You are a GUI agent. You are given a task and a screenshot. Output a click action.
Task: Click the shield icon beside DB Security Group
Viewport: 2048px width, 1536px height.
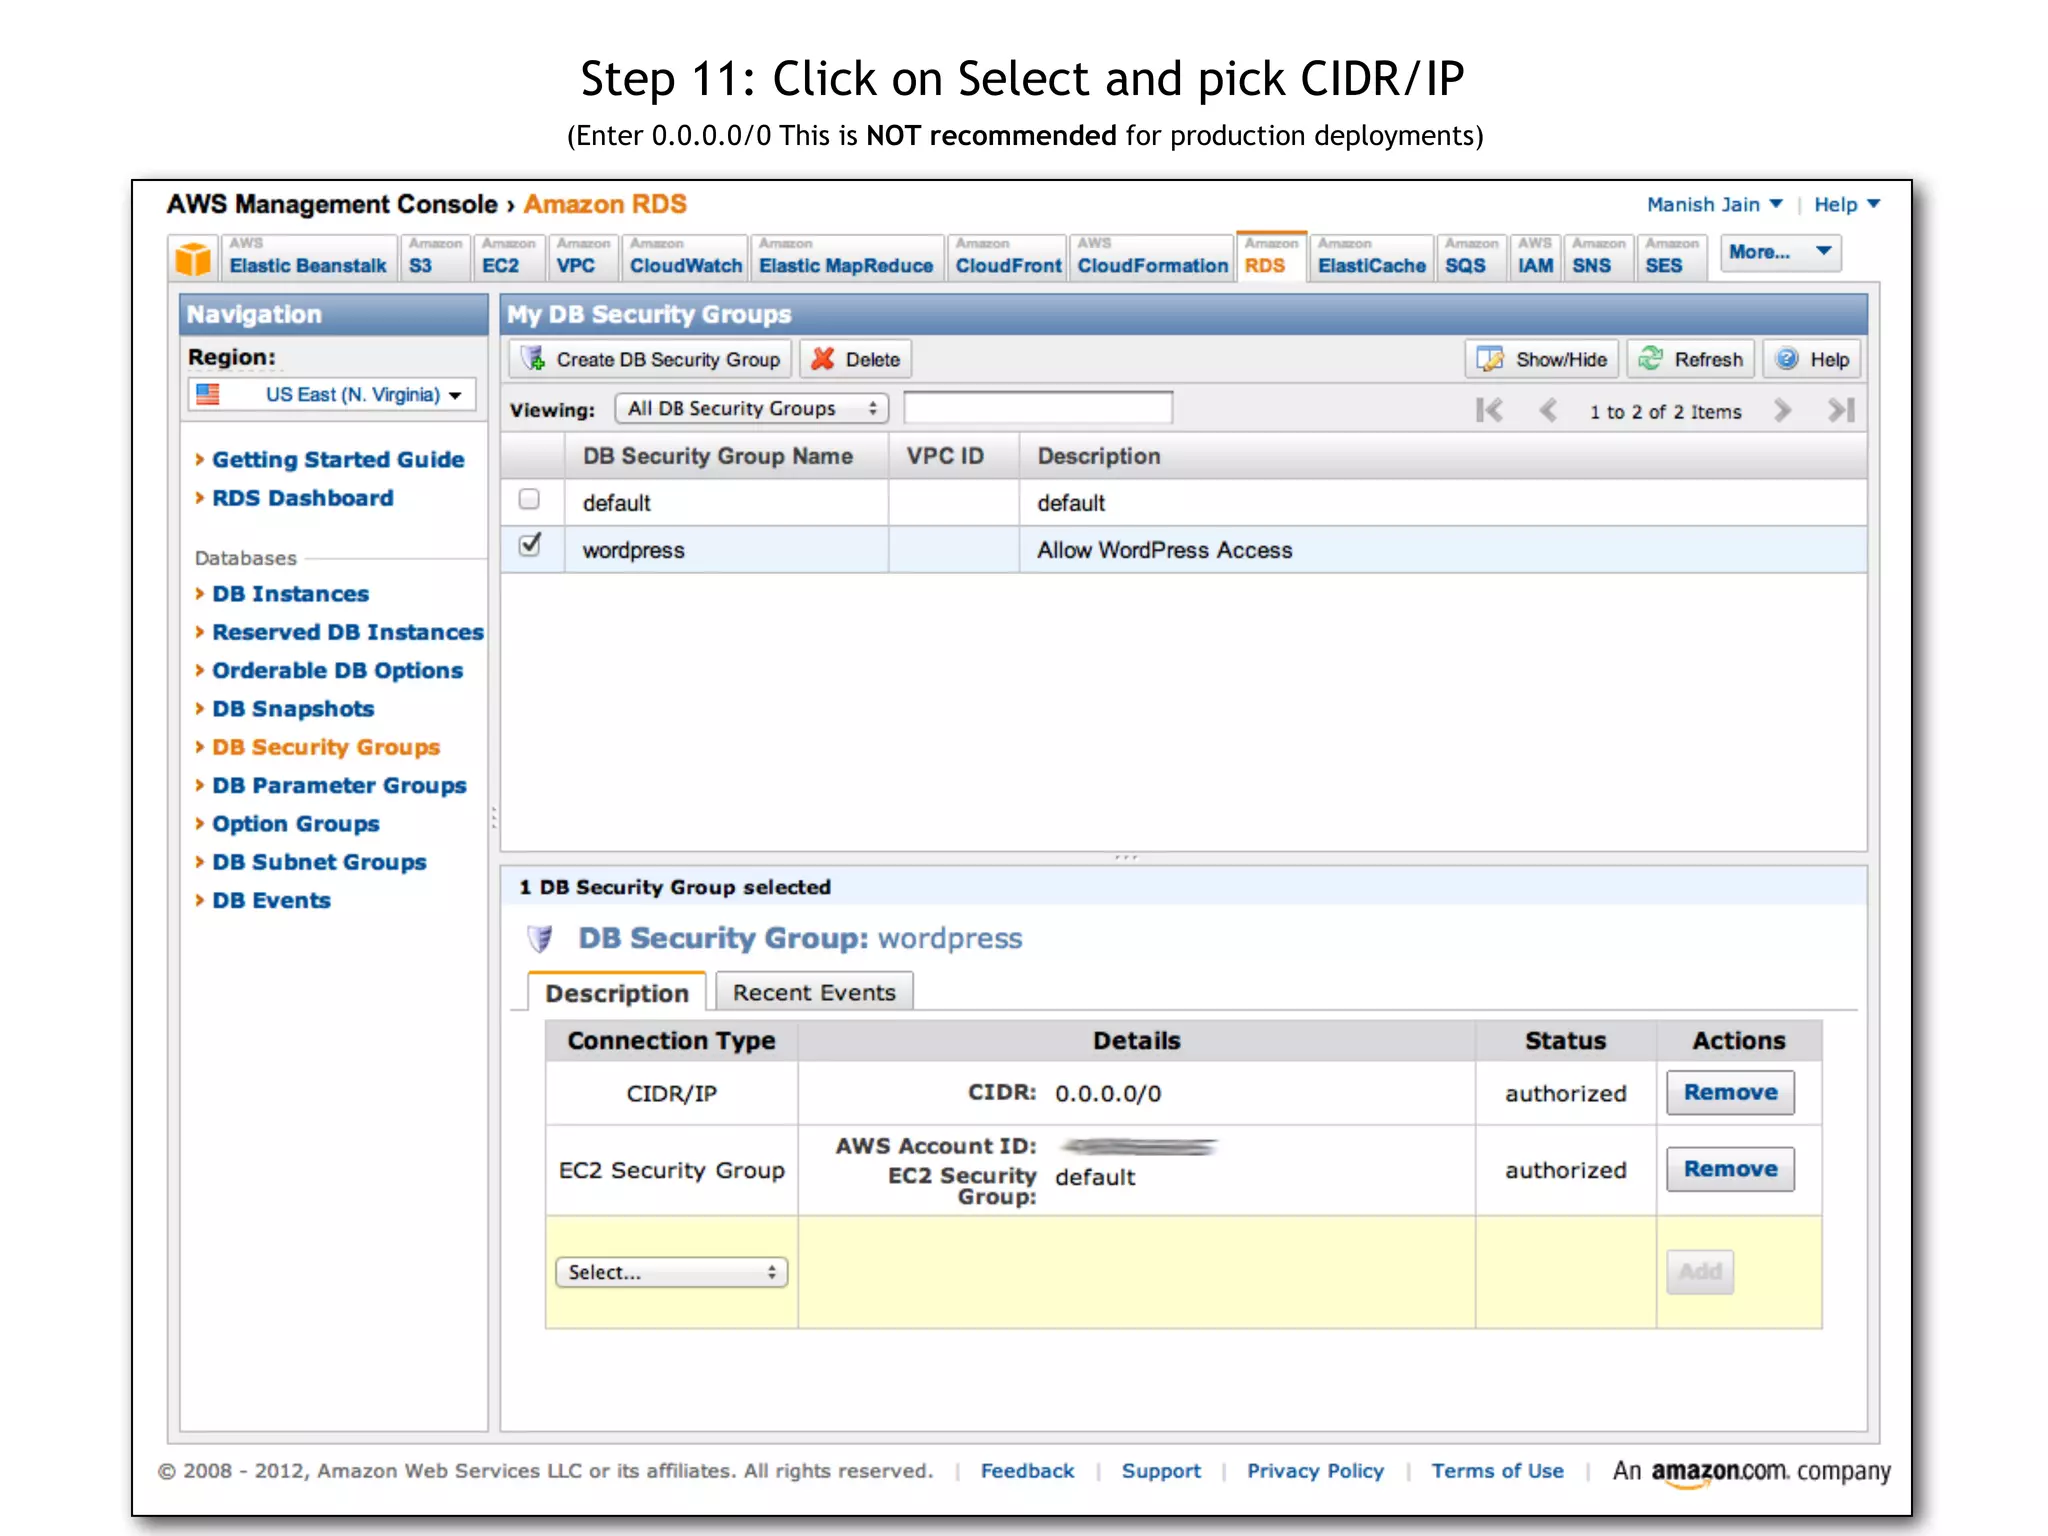(540, 938)
